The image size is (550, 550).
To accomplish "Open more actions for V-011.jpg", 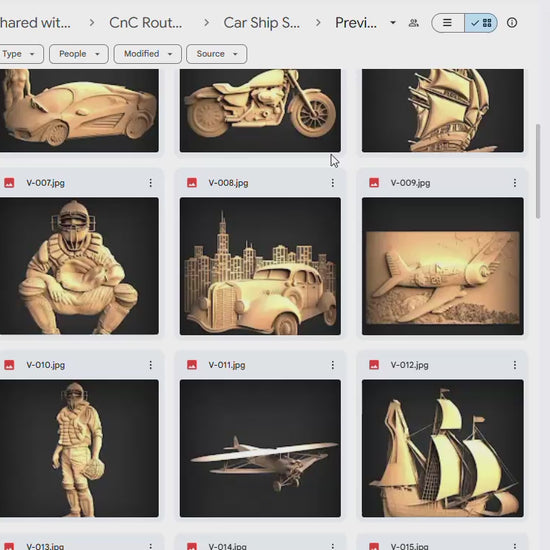I will click(x=333, y=365).
